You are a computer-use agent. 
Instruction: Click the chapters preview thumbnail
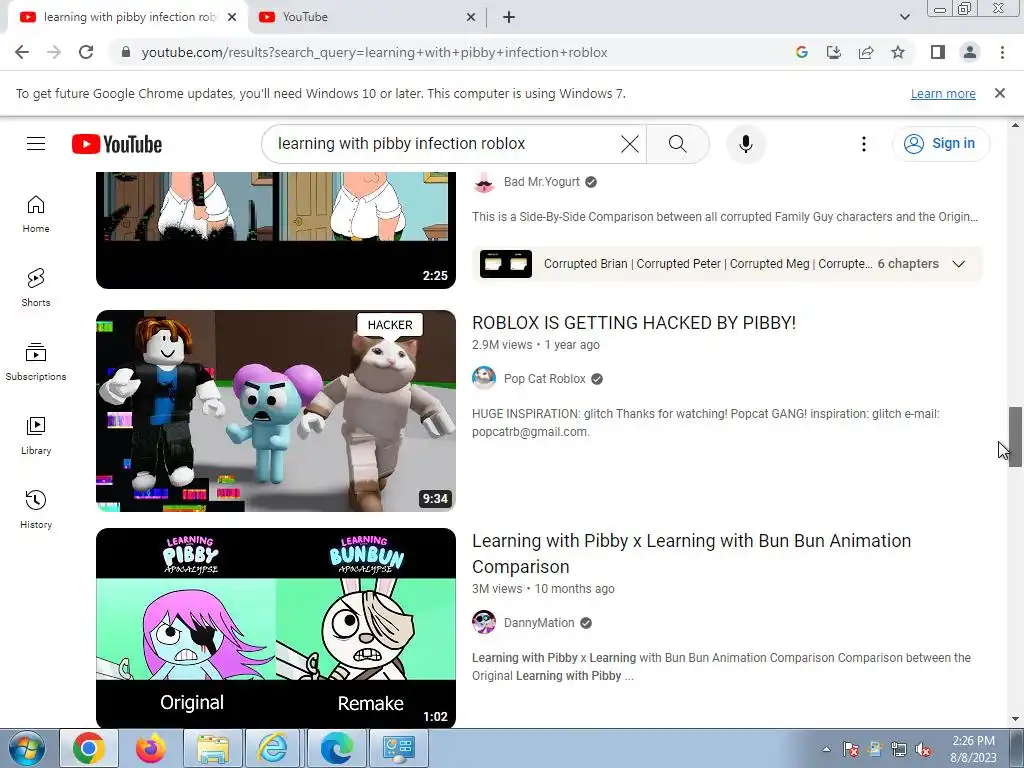tap(505, 264)
